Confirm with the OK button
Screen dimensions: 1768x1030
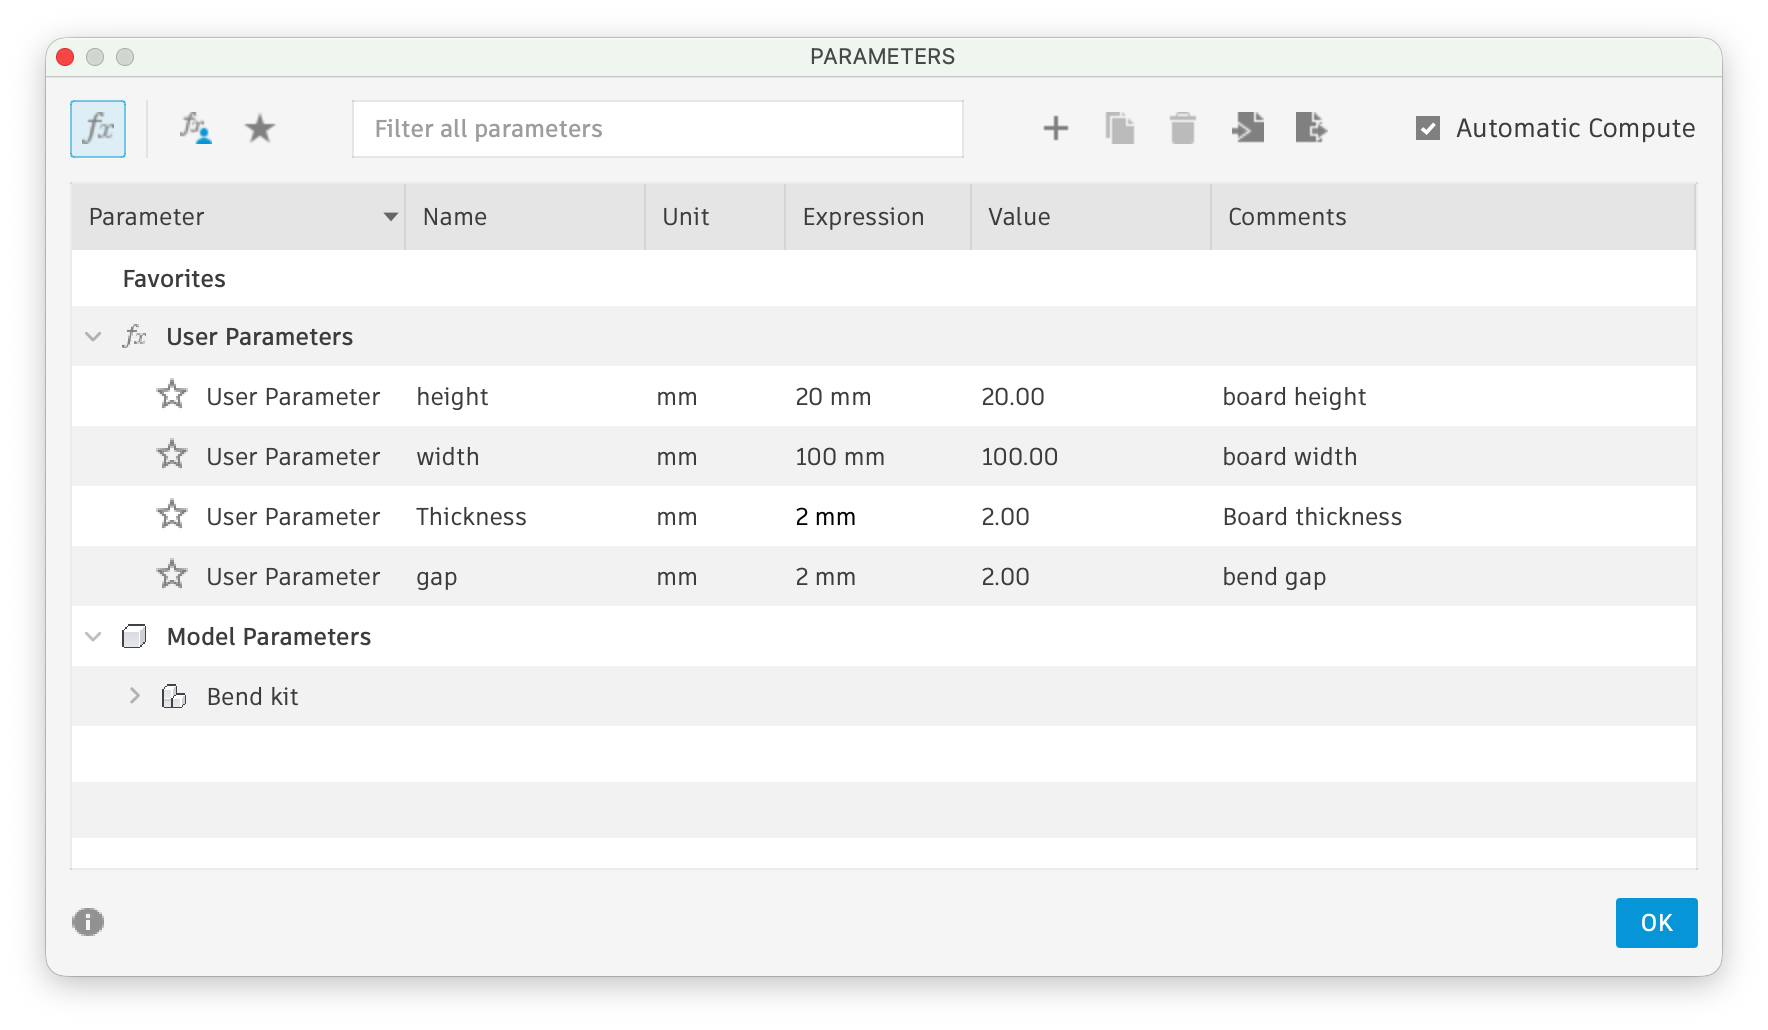[1656, 923]
